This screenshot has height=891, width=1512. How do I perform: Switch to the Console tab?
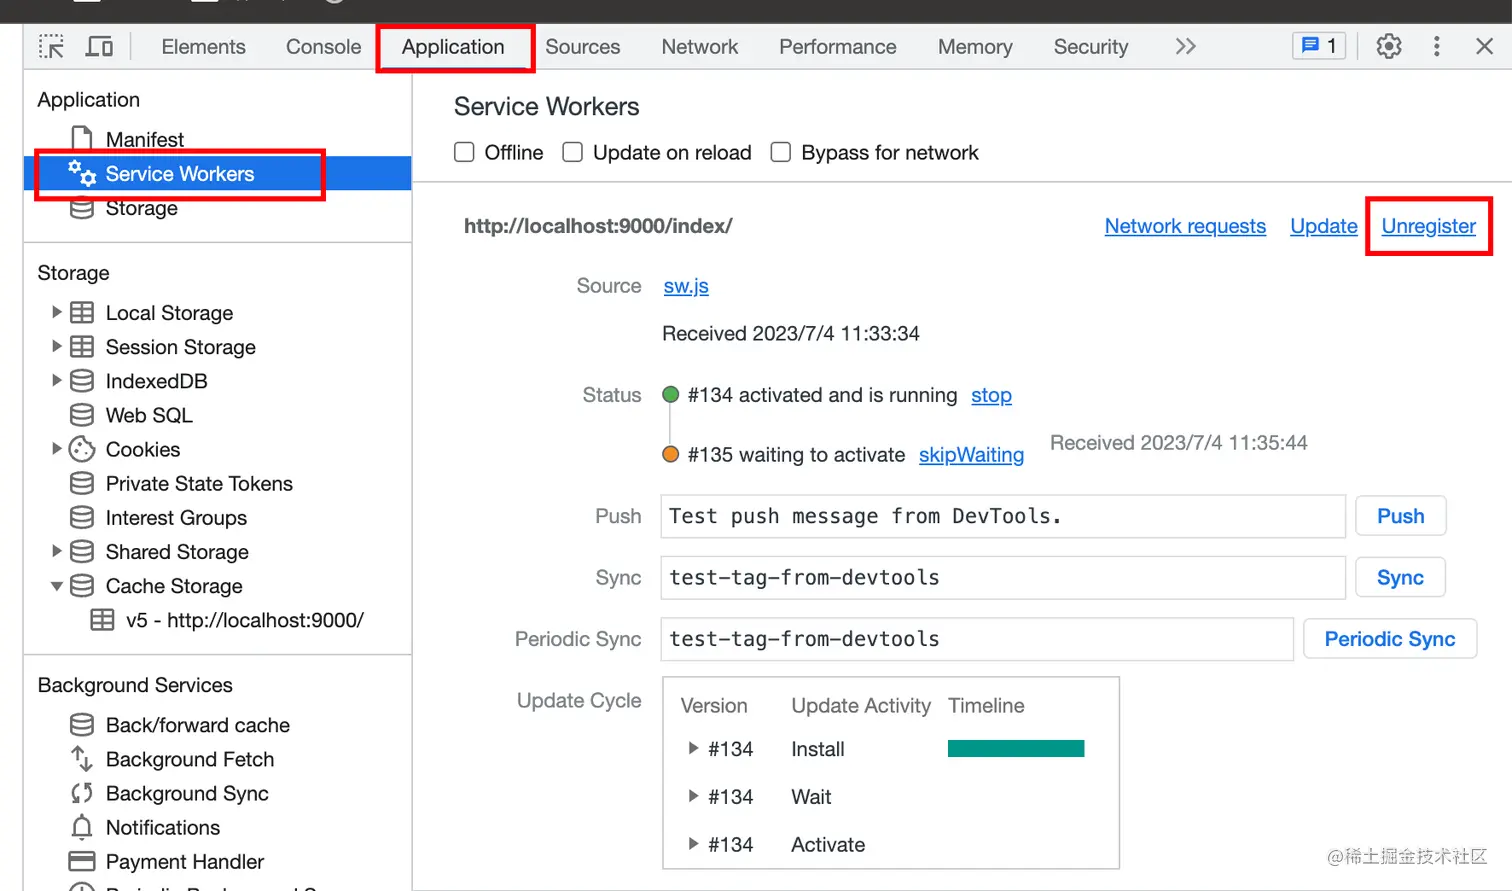[323, 47]
